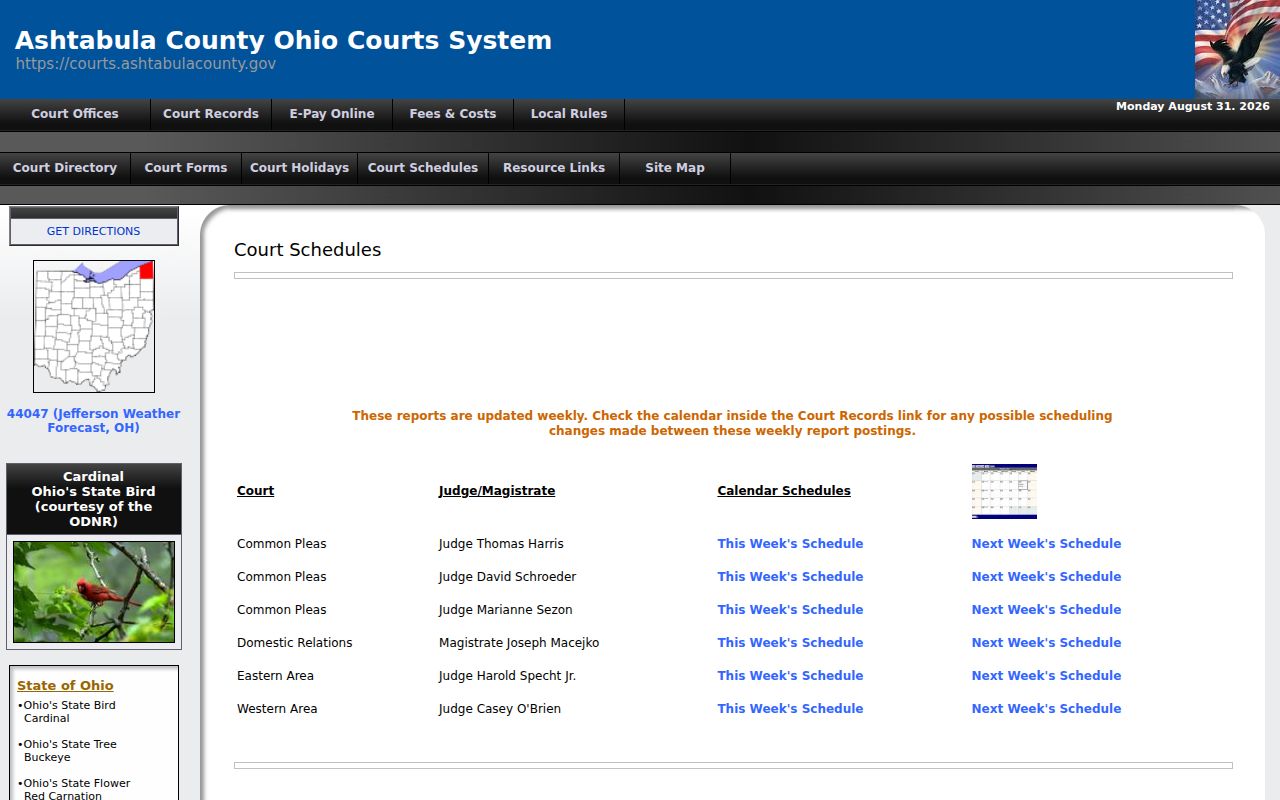The image size is (1280, 800).
Task: Open Judge Marianne Sezon Next Week's Schedule
Action: click(x=1046, y=610)
